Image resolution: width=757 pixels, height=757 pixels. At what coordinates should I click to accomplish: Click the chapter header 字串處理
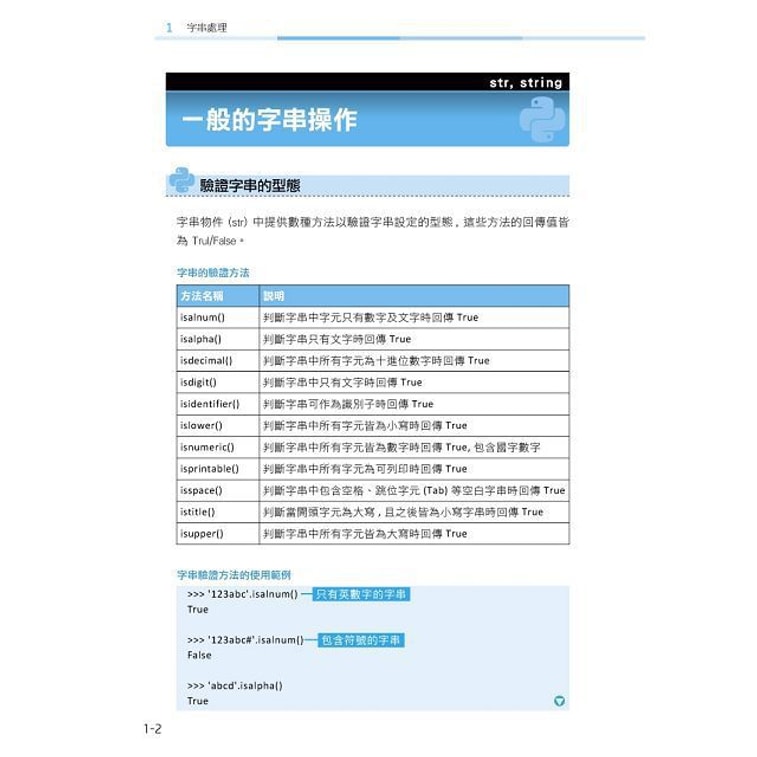(x=207, y=28)
